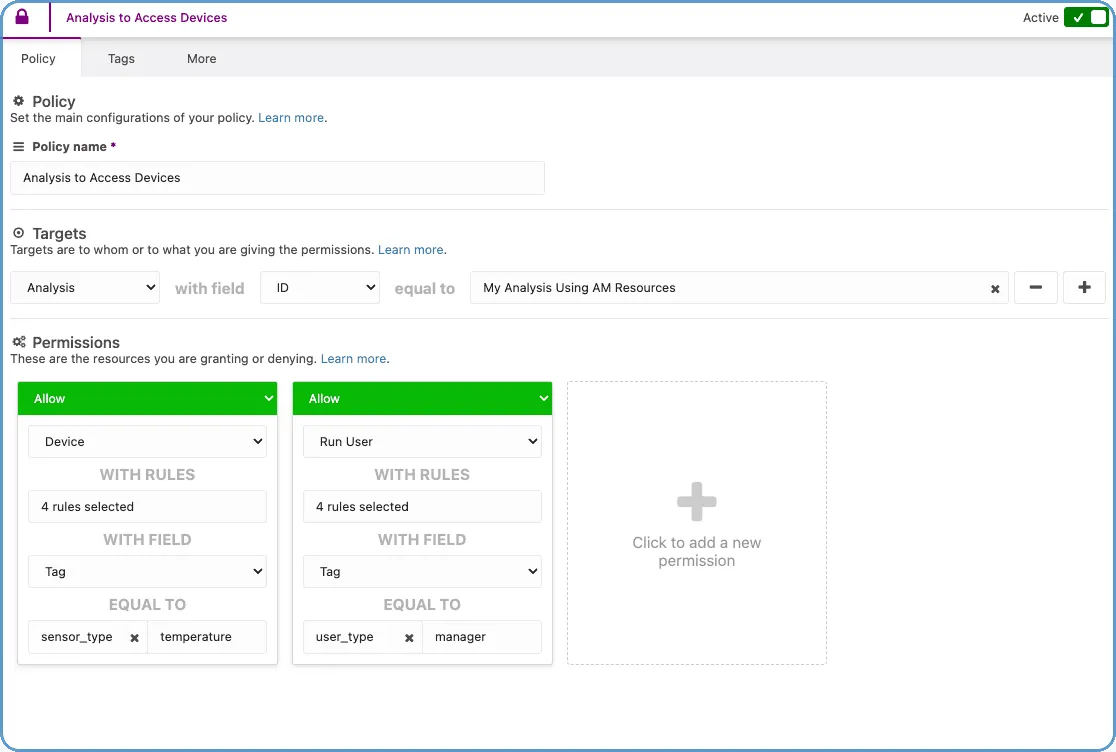Remove the sensor_type tag key
This screenshot has height=752, width=1116.
click(x=134, y=638)
